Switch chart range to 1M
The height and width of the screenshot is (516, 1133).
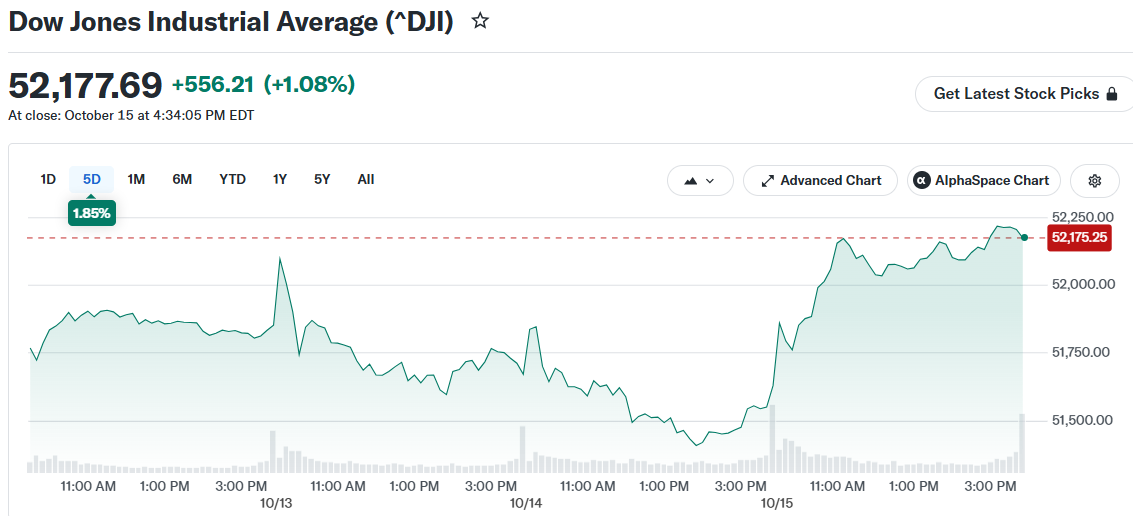click(x=136, y=179)
